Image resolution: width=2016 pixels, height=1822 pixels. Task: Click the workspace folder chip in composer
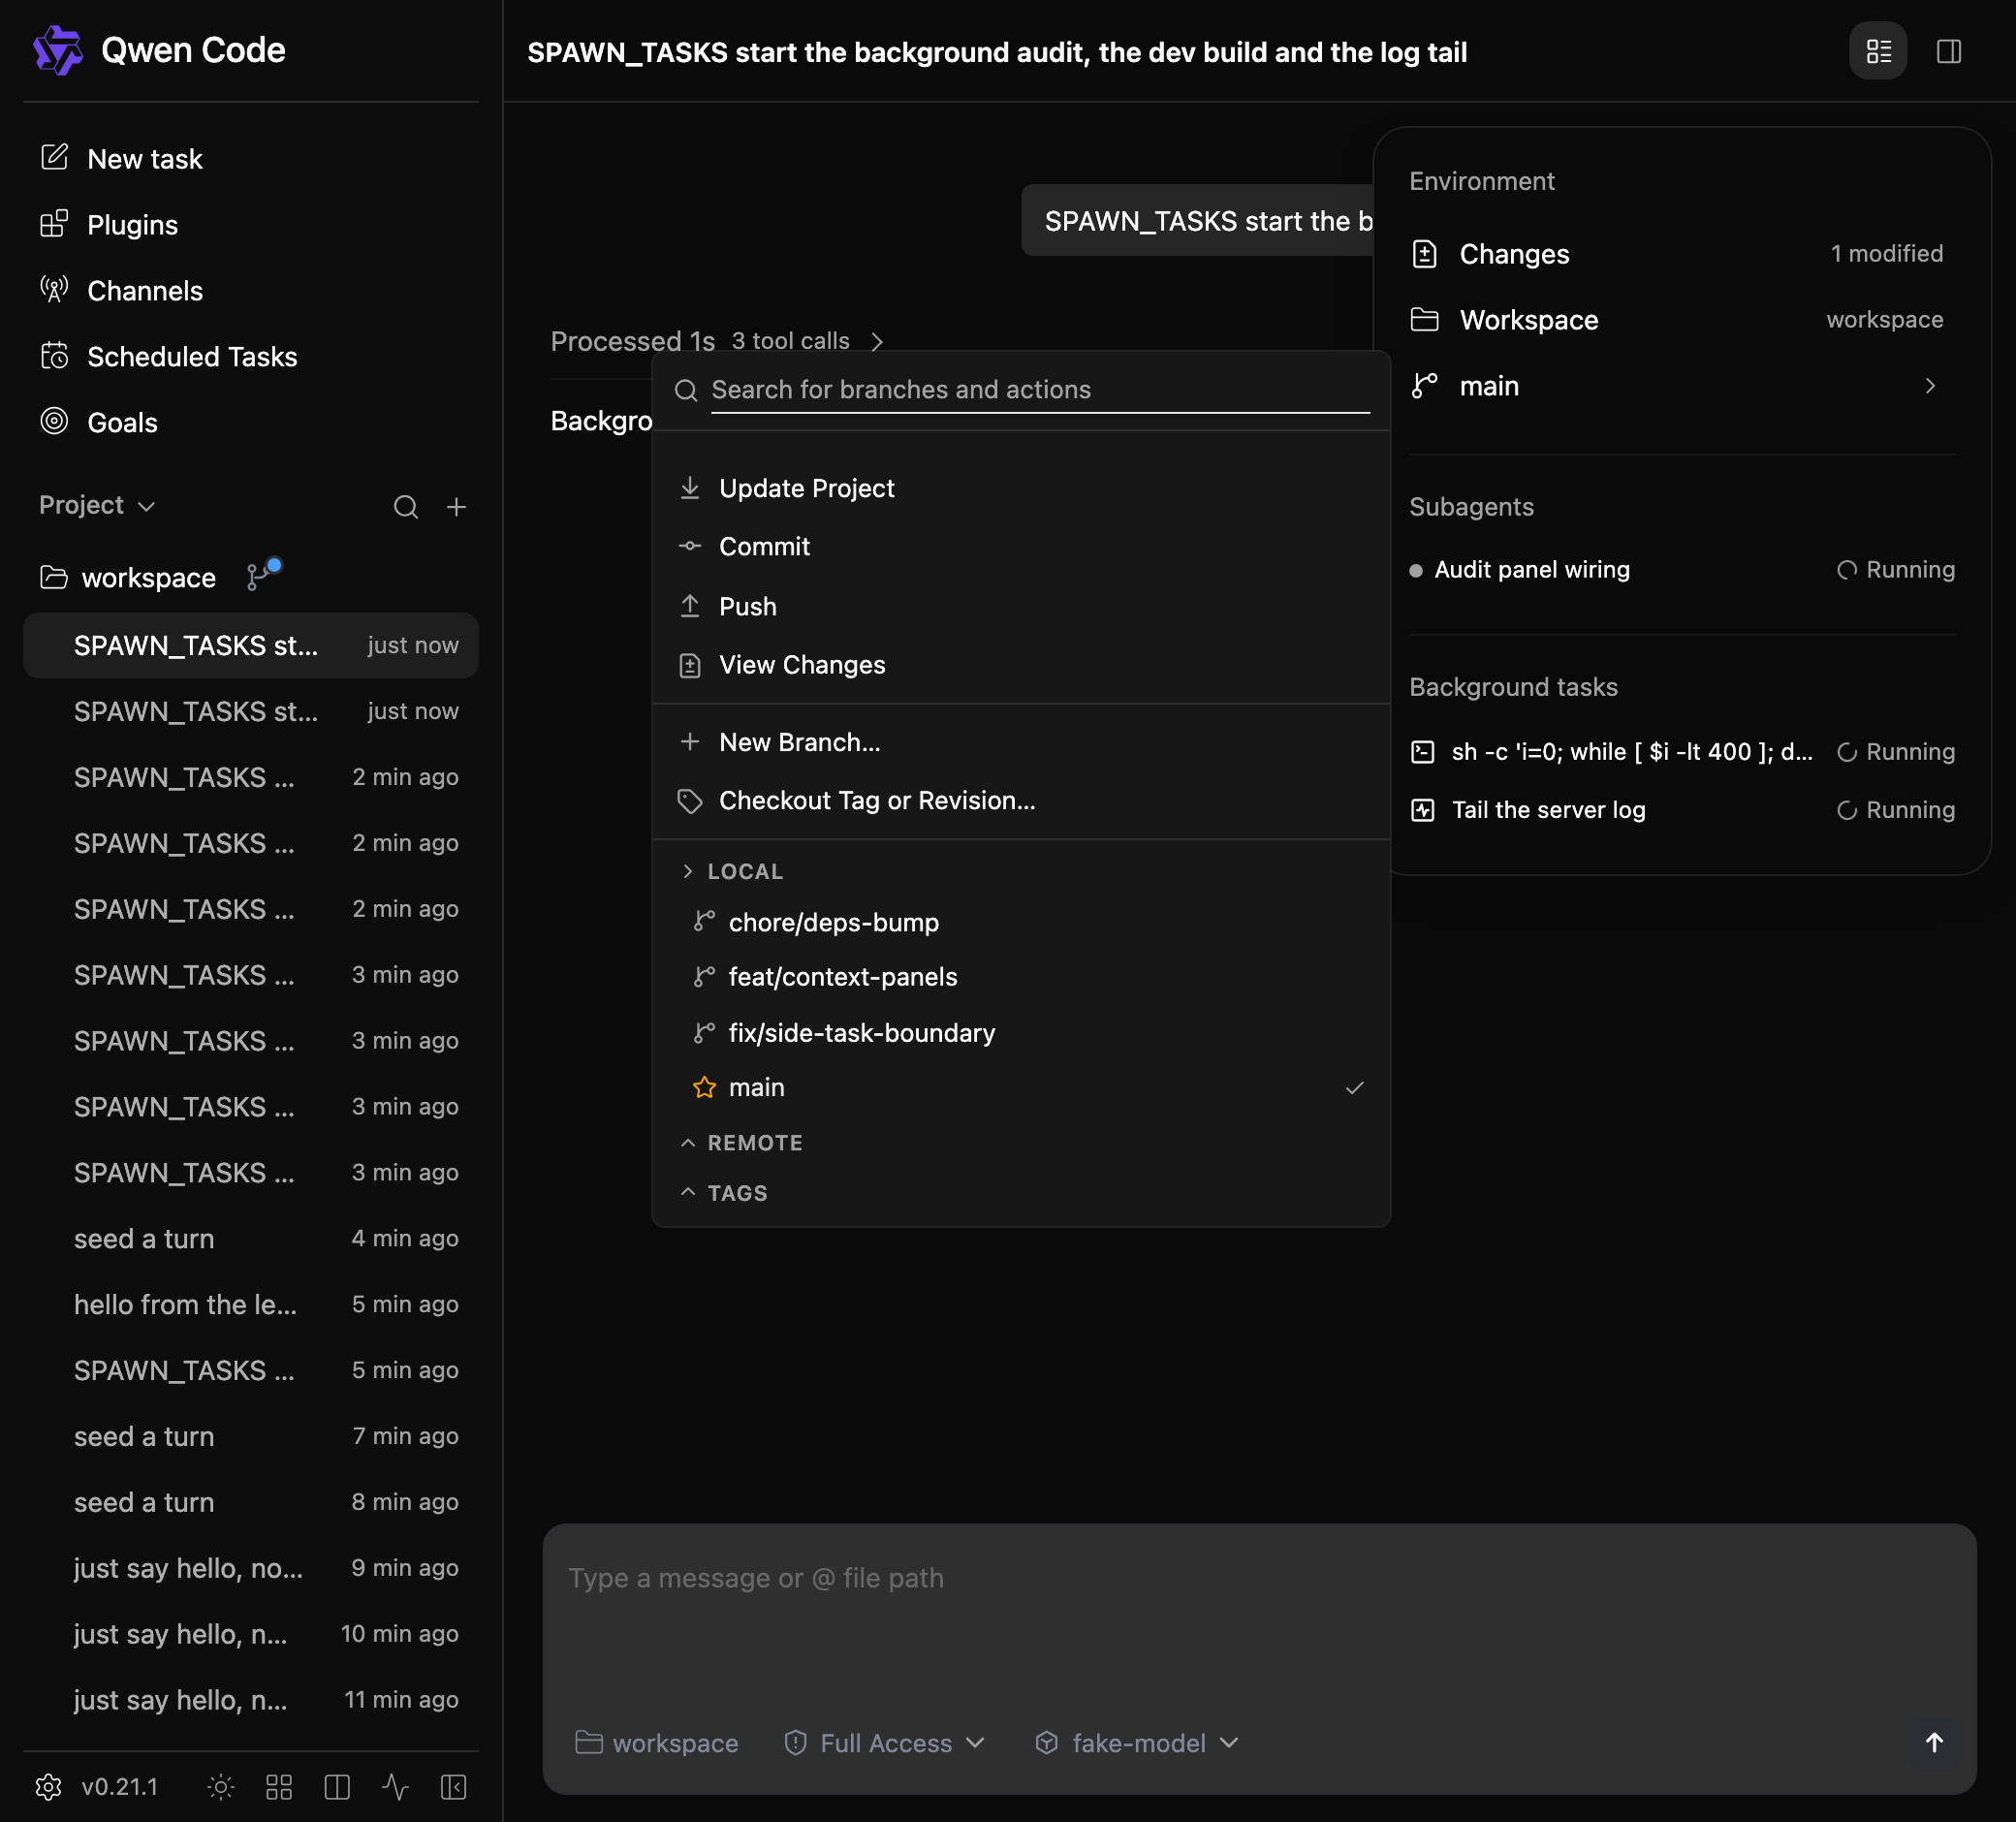pyautogui.click(x=657, y=1743)
